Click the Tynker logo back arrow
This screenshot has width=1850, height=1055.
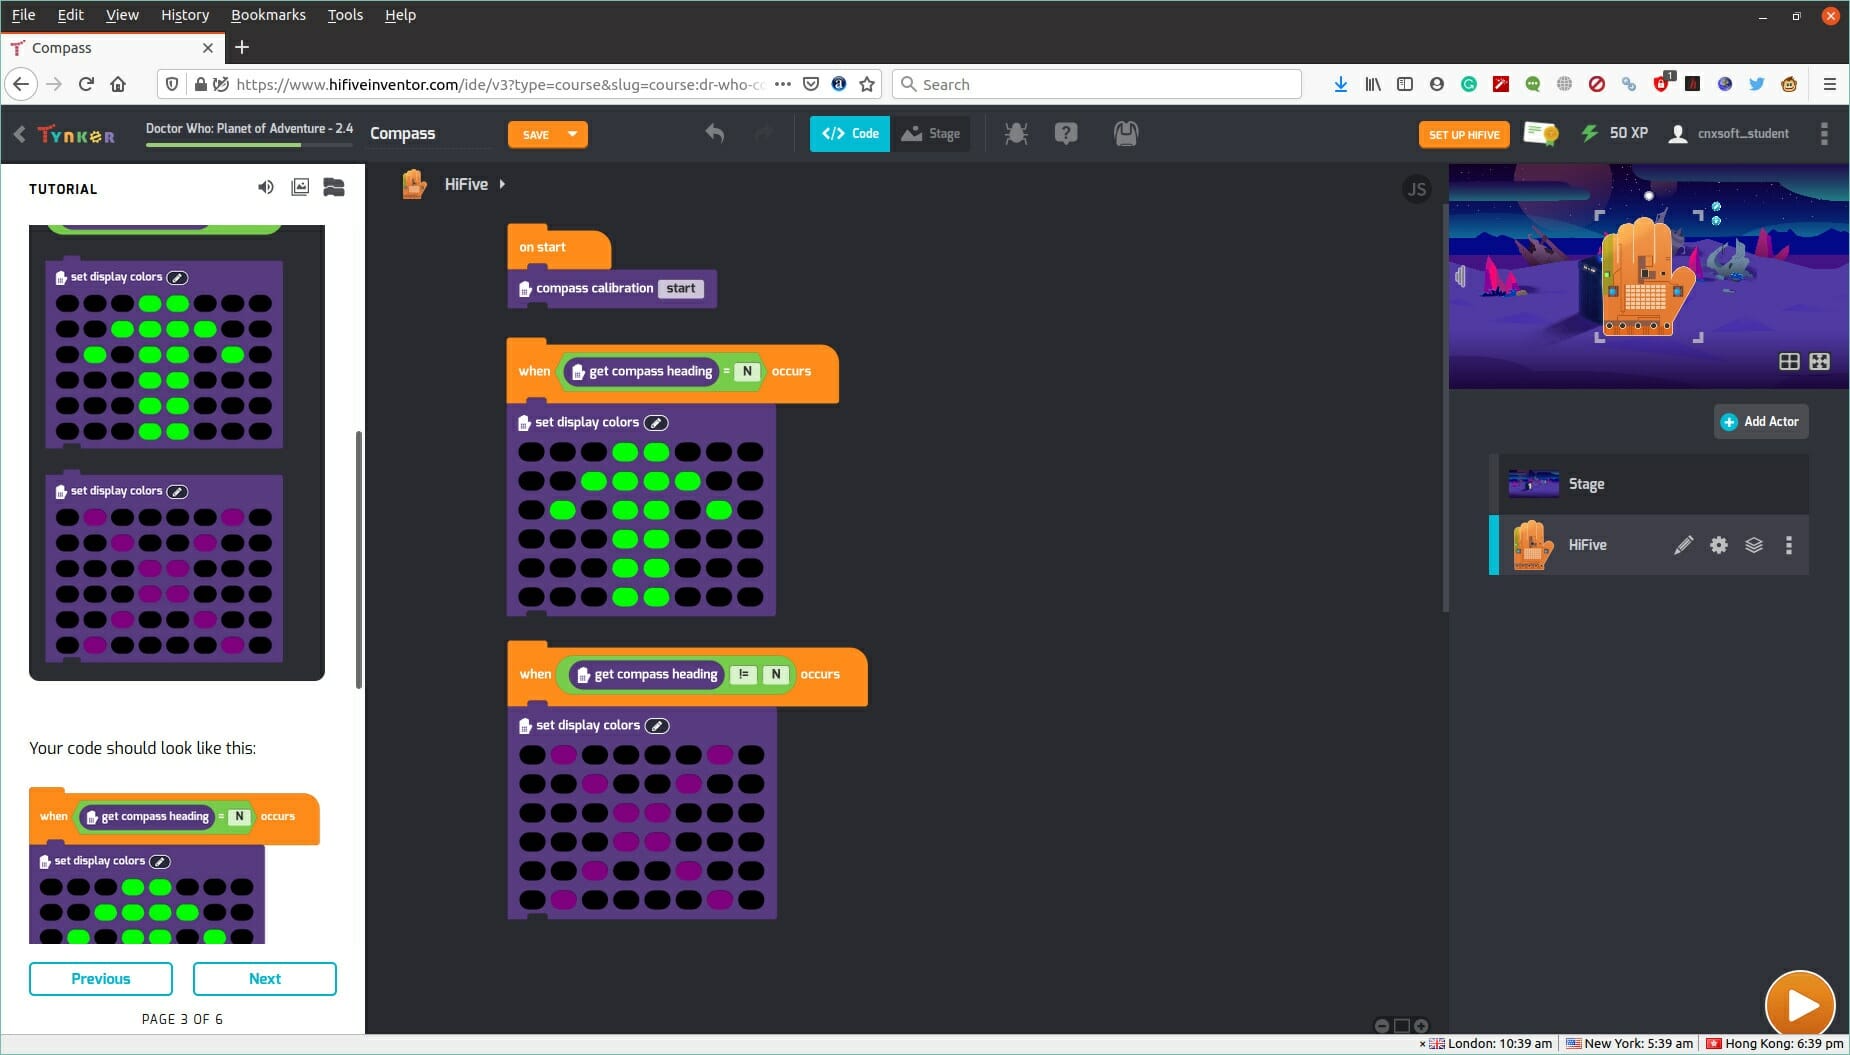point(20,134)
